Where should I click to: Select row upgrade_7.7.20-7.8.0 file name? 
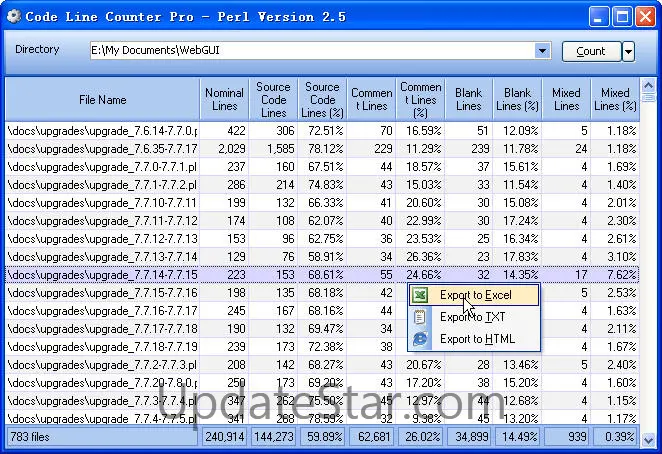[x=103, y=383]
